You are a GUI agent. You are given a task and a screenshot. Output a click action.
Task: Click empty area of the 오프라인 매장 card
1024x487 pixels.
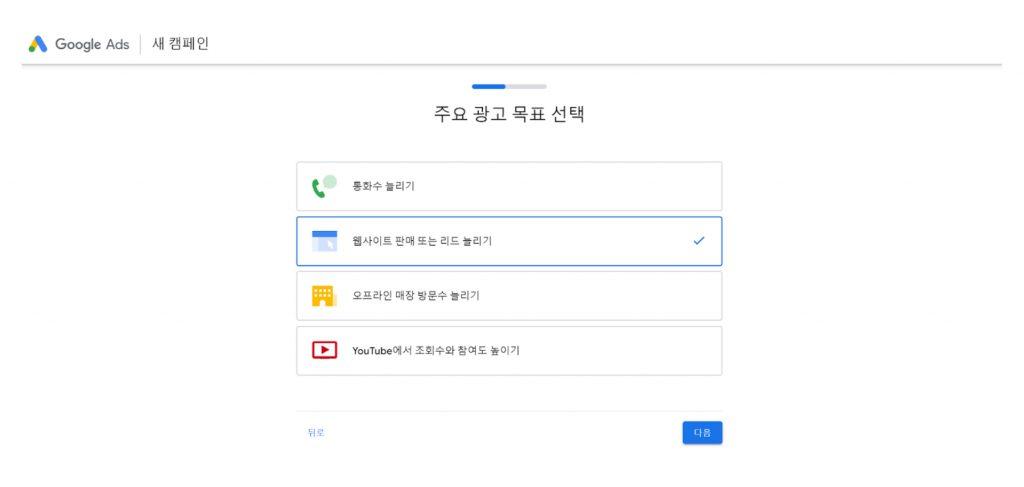pyautogui.click(x=601, y=296)
